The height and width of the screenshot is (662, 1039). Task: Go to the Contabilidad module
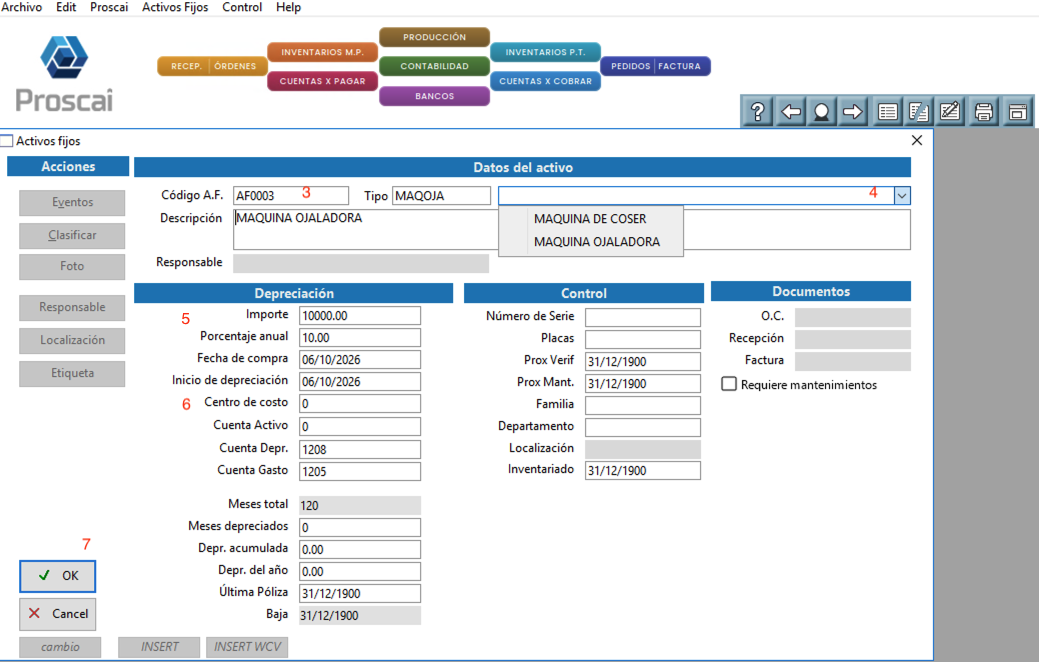pos(435,66)
